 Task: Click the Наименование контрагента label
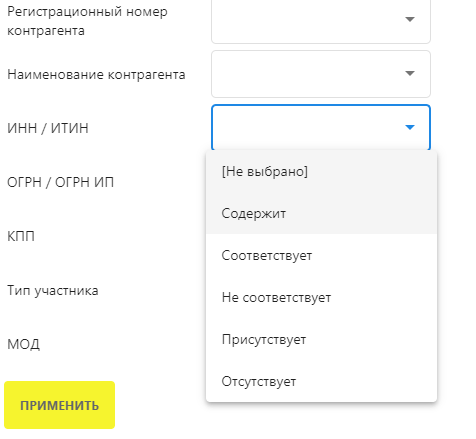click(x=96, y=74)
